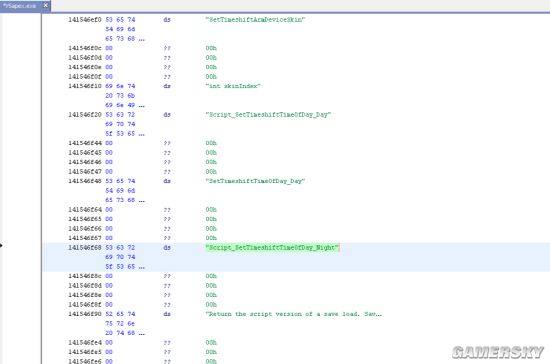Select the r5apex.exe tab
550x364 pixels.
[20, 6]
